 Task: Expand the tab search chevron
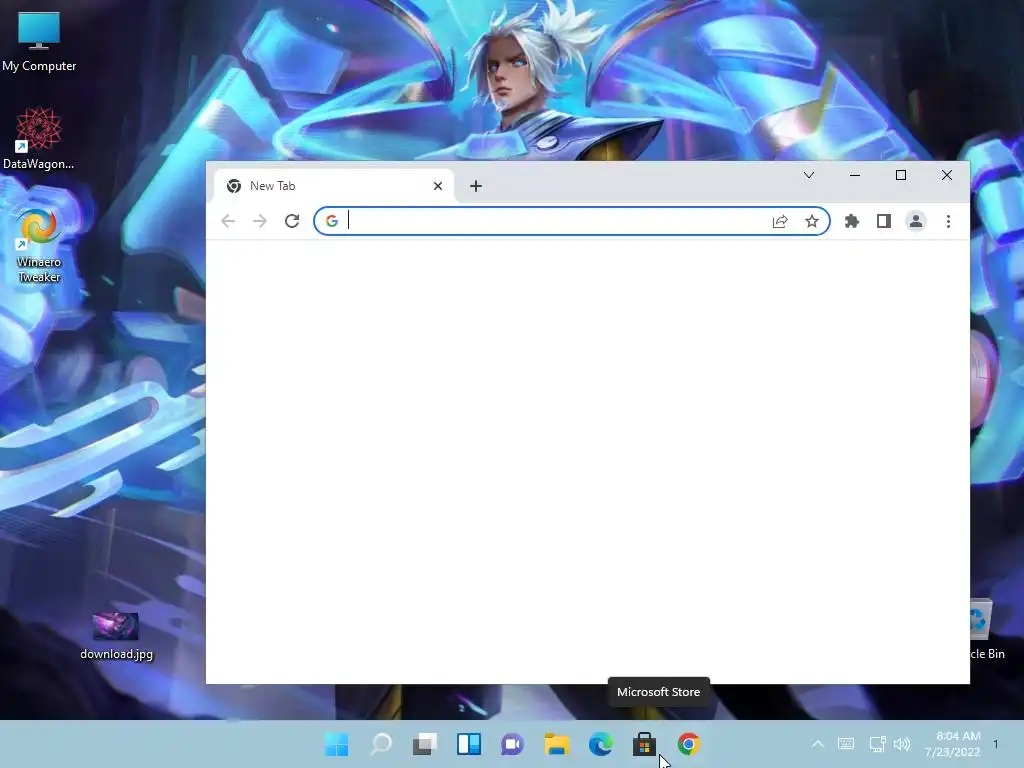808,175
